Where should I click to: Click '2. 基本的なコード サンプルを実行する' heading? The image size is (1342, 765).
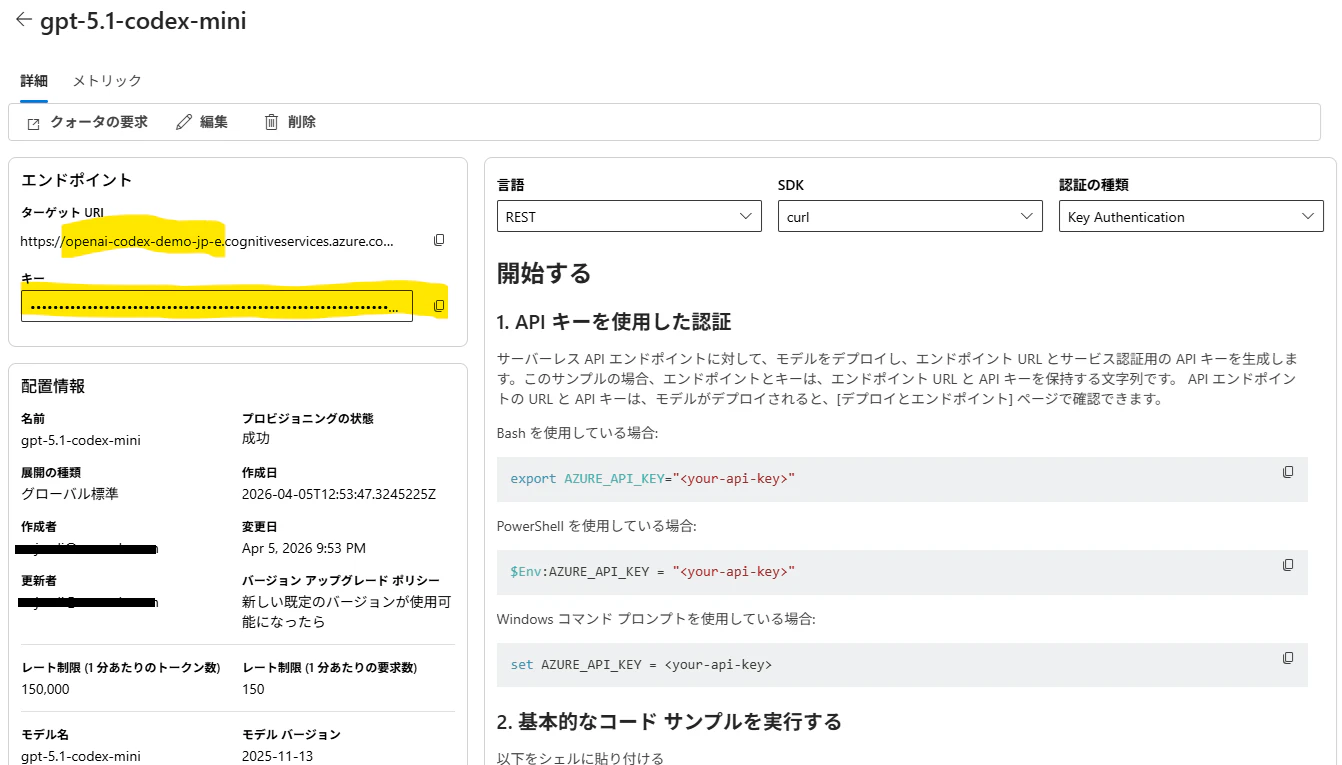point(669,721)
